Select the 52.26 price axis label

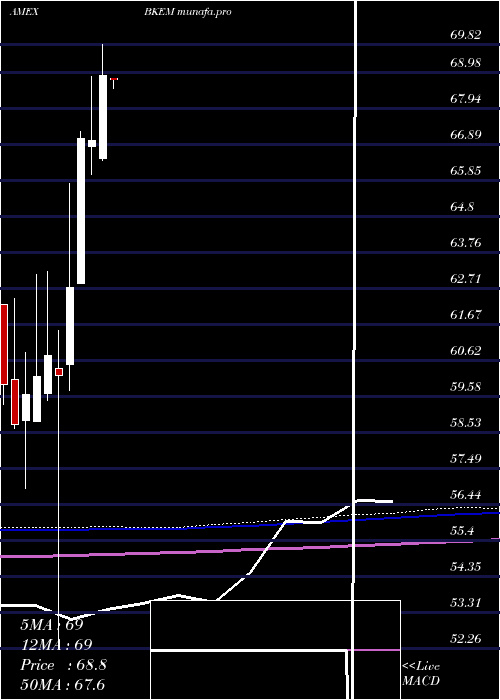point(466,639)
